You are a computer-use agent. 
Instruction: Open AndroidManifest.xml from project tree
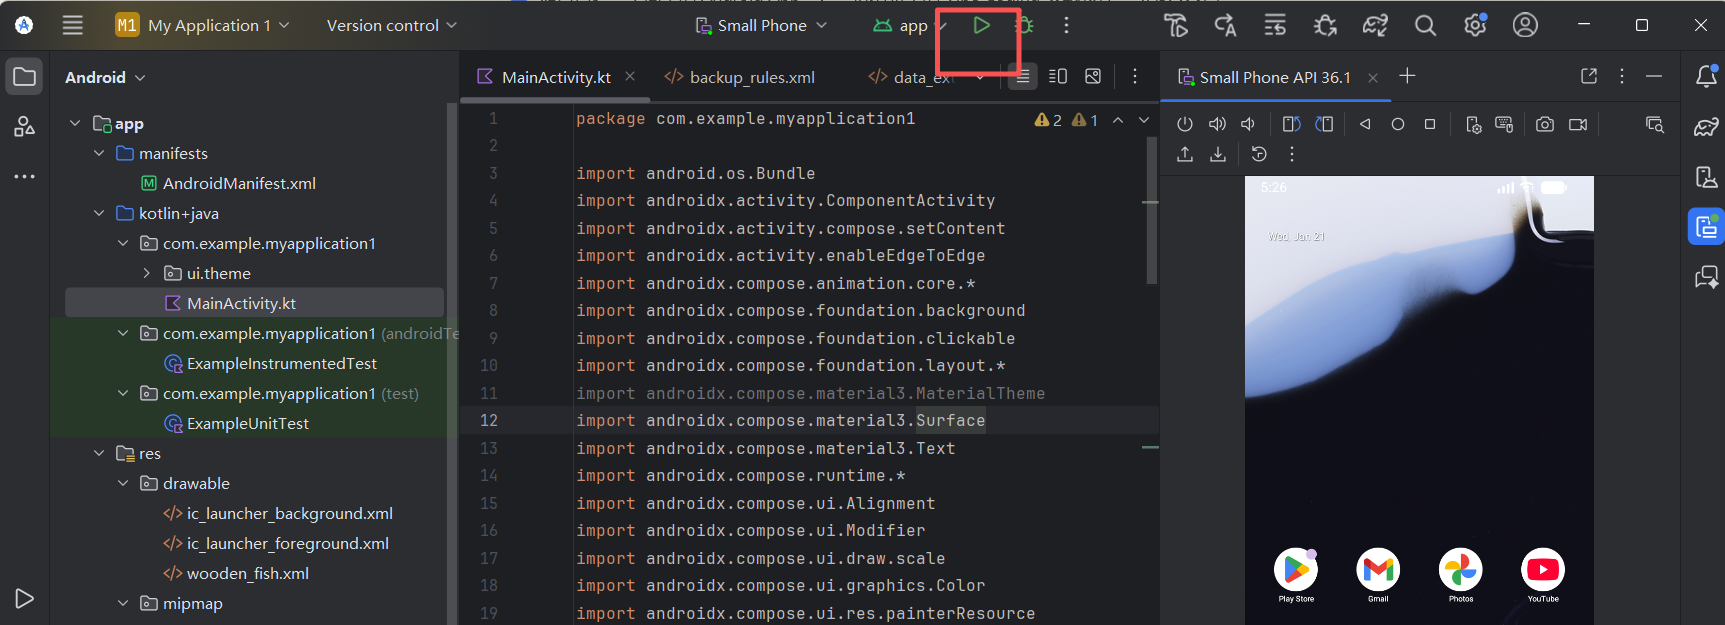click(239, 183)
